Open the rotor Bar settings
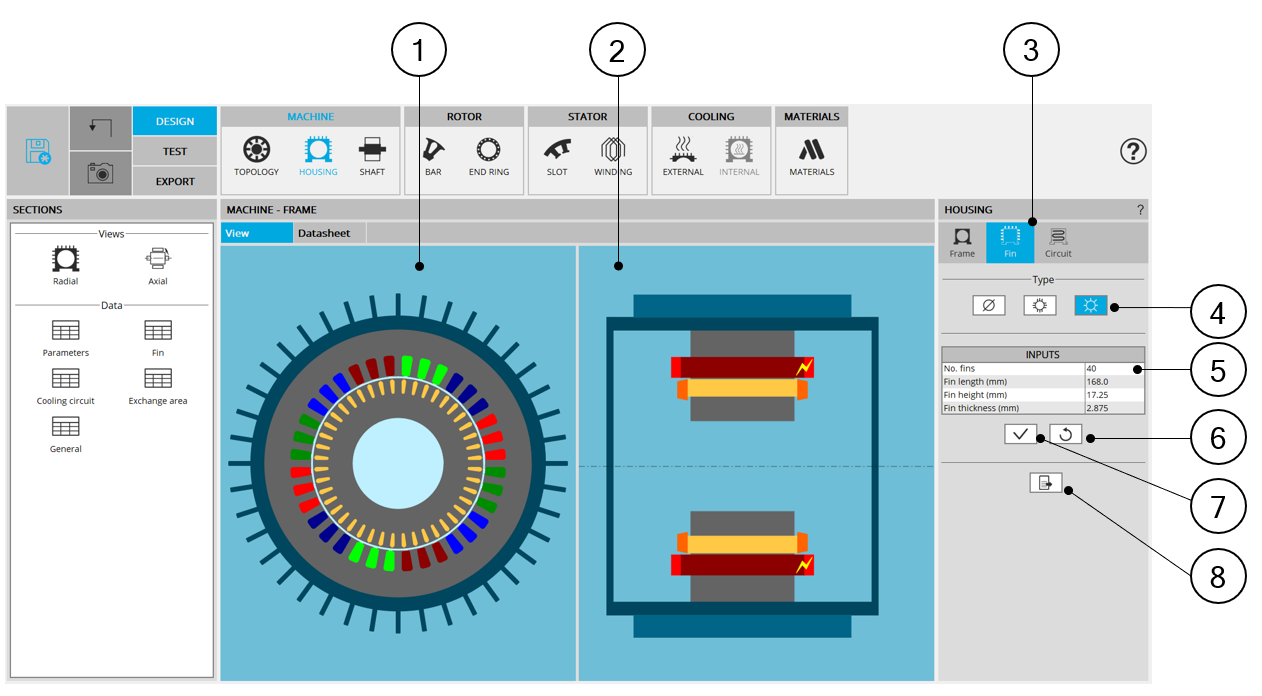The image size is (1262, 696). tap(433, 151)
